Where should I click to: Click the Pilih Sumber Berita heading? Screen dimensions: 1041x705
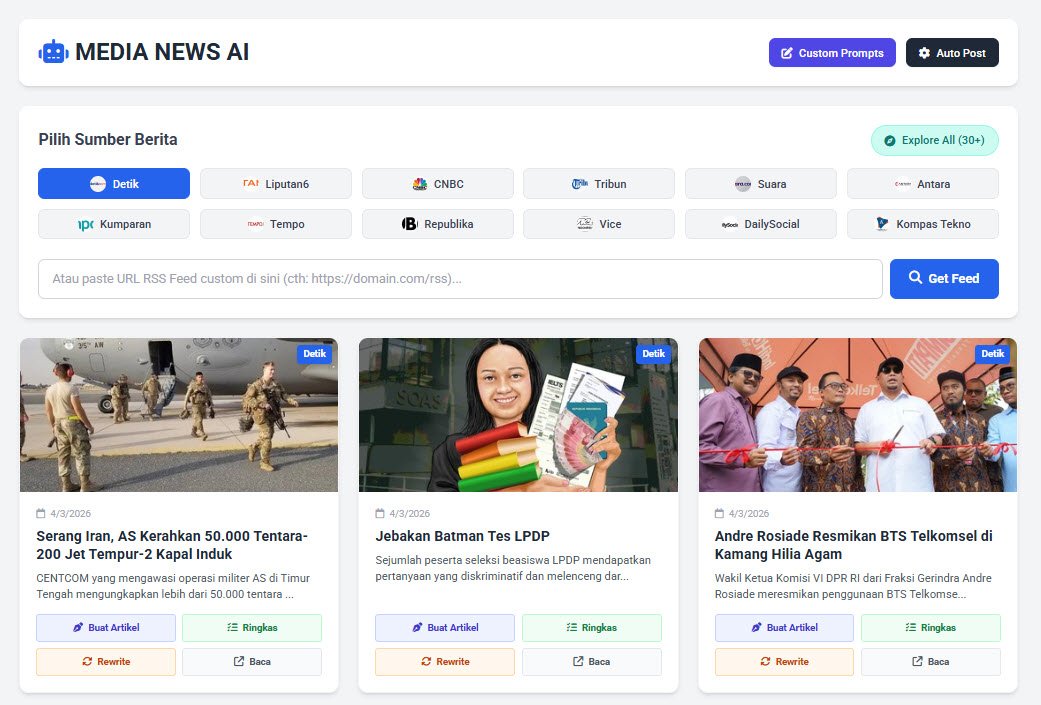(108, 139)
